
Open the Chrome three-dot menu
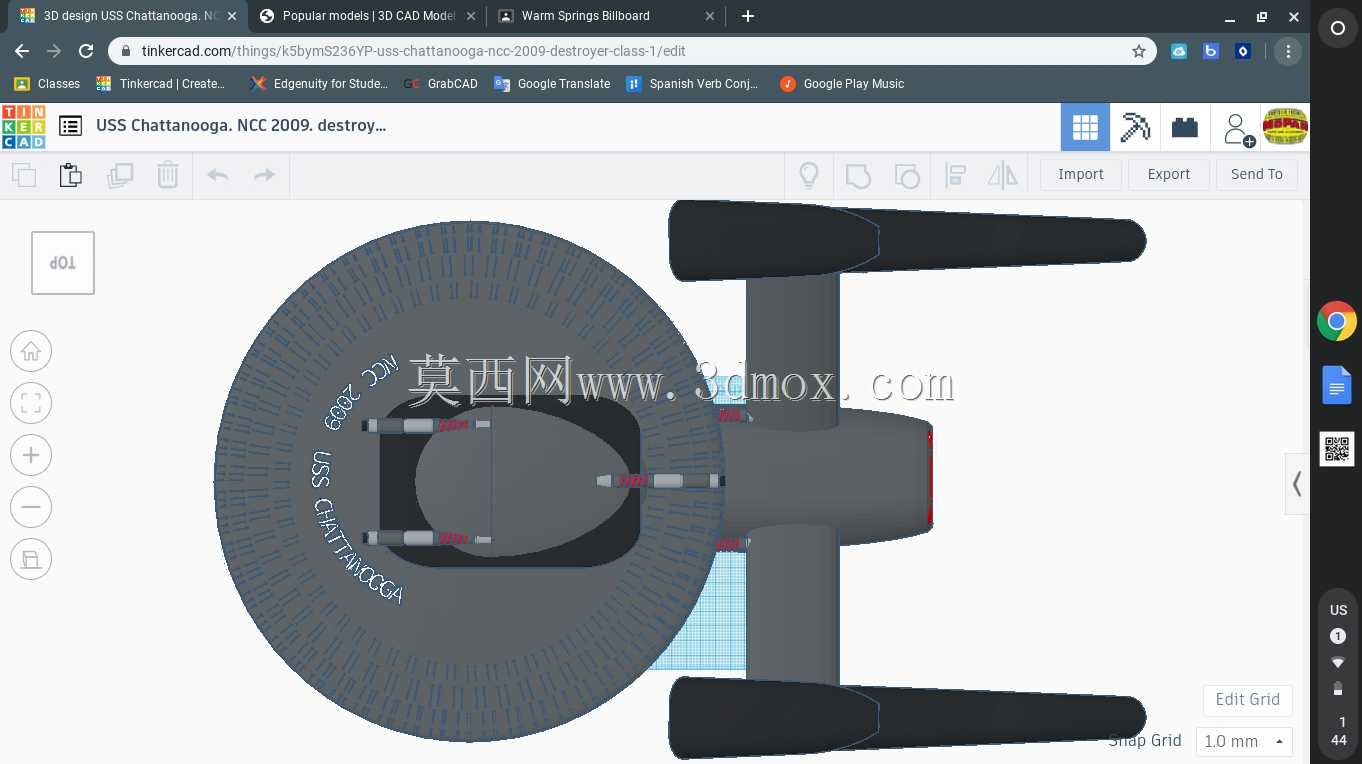point(1288,51)
